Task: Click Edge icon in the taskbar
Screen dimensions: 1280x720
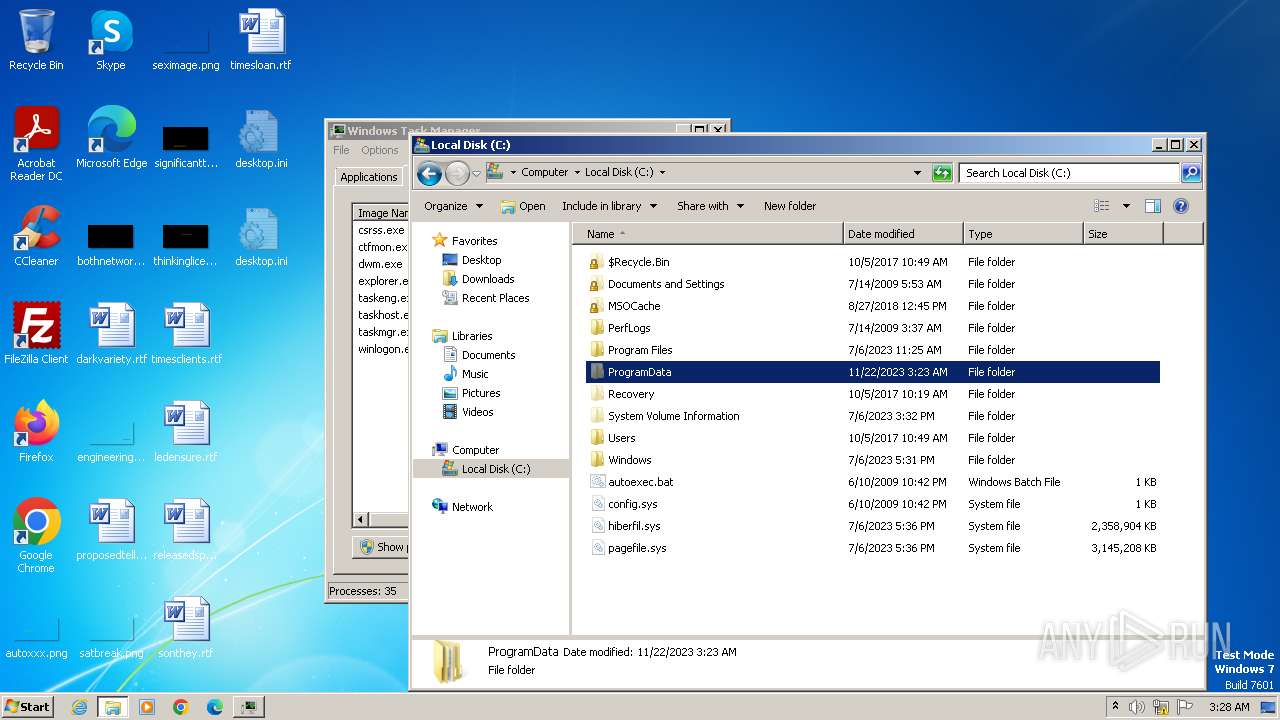Action: 215,707
